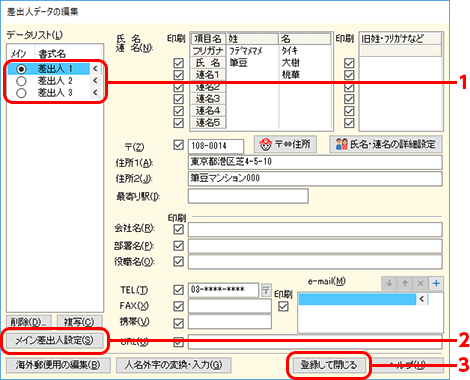Viewport: 470px width, 380px height.
Task: Click メイン差出人設定(S) button
Action: click(55, 340)
